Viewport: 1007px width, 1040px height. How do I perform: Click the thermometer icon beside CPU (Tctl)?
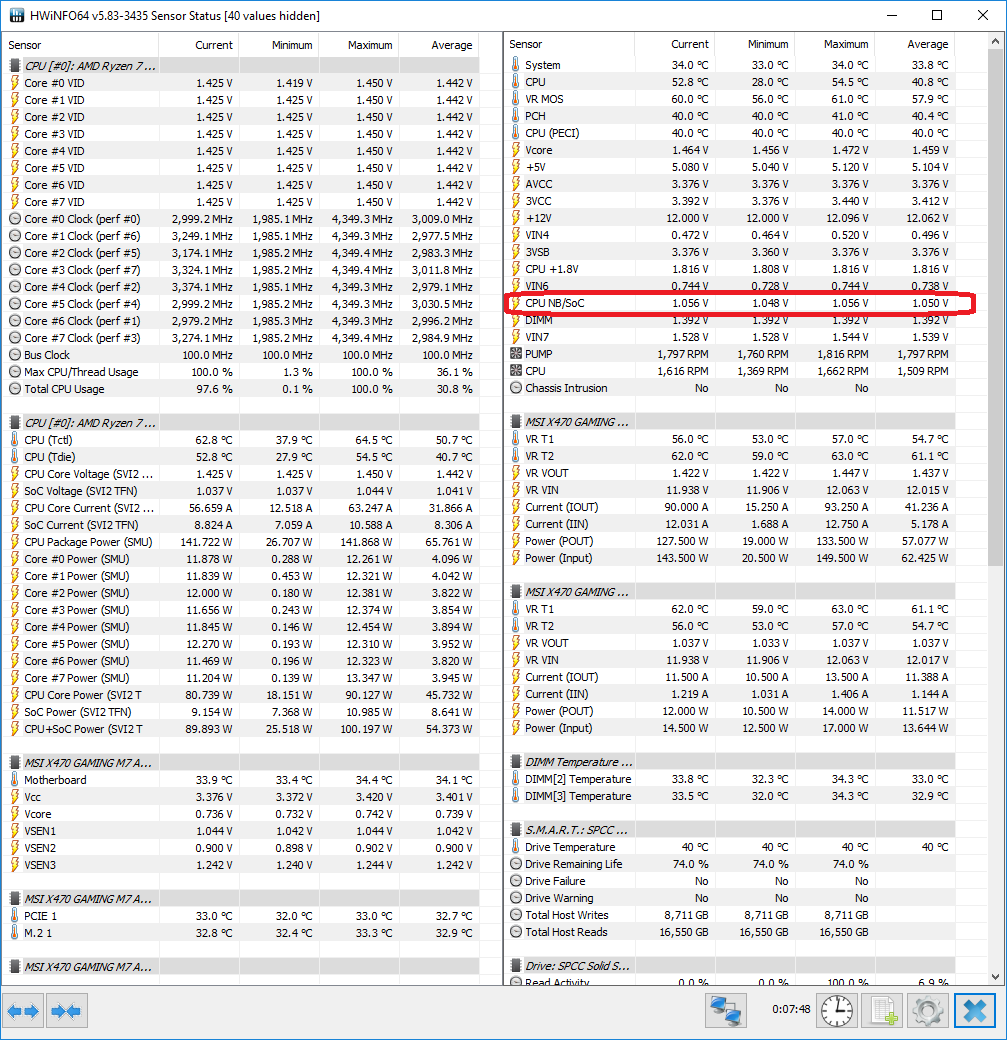[x=15, y=440]
